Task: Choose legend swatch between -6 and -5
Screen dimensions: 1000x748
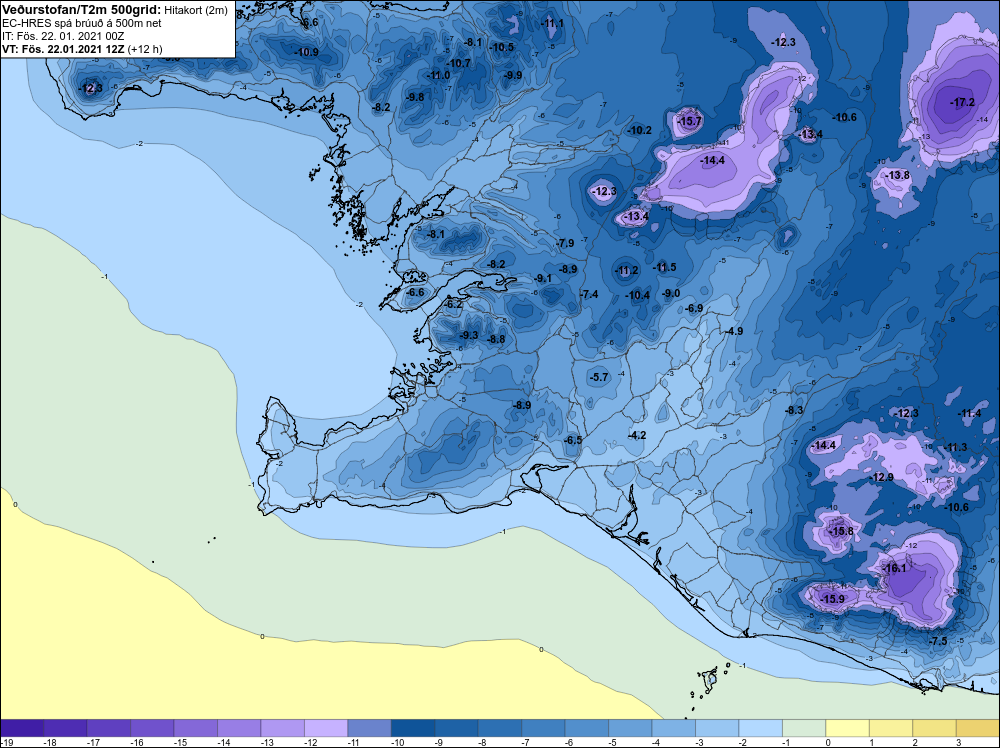Action: pos(587,728)
